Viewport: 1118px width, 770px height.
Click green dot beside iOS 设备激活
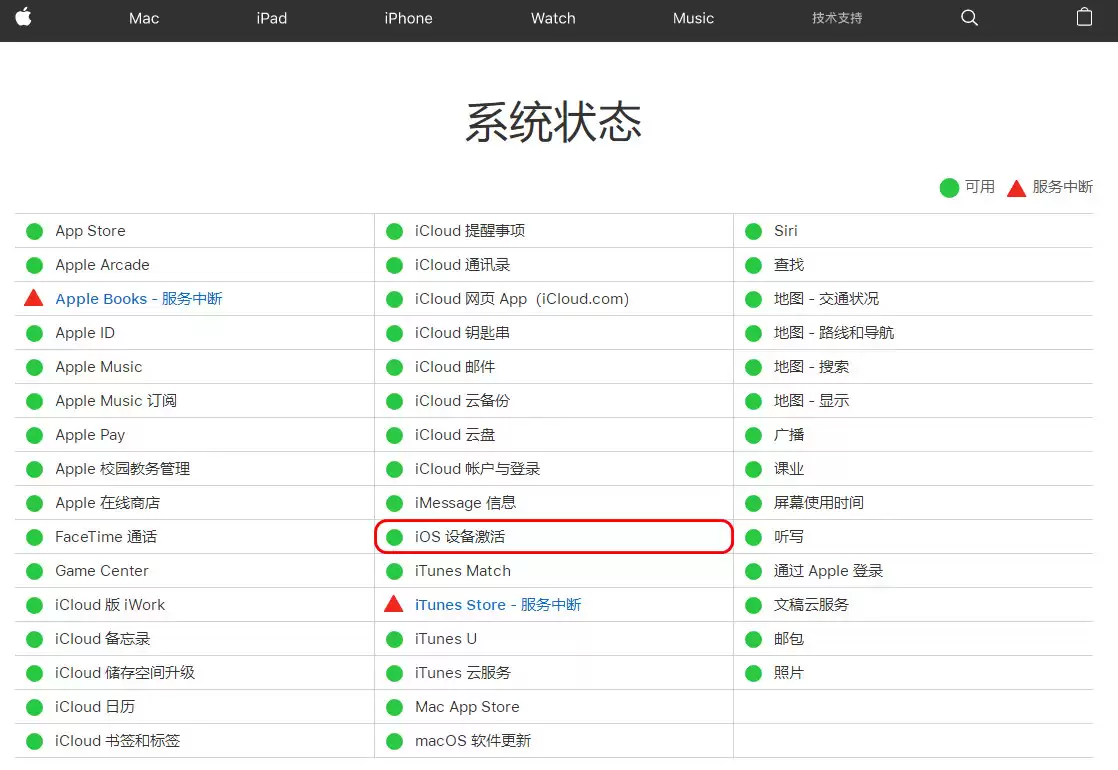[x=394, y=537]
